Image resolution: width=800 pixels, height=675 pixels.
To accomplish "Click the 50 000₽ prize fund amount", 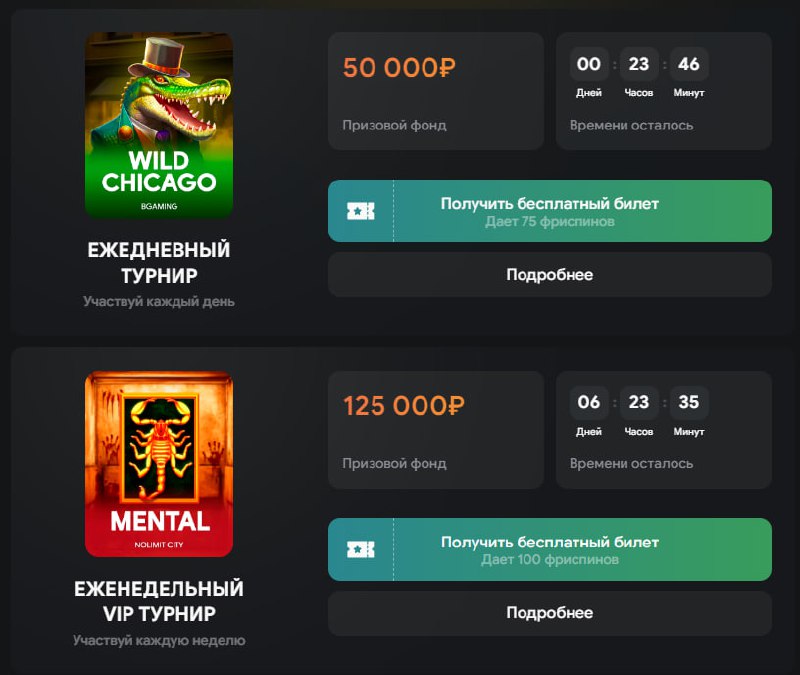I will tap(399, 68).
